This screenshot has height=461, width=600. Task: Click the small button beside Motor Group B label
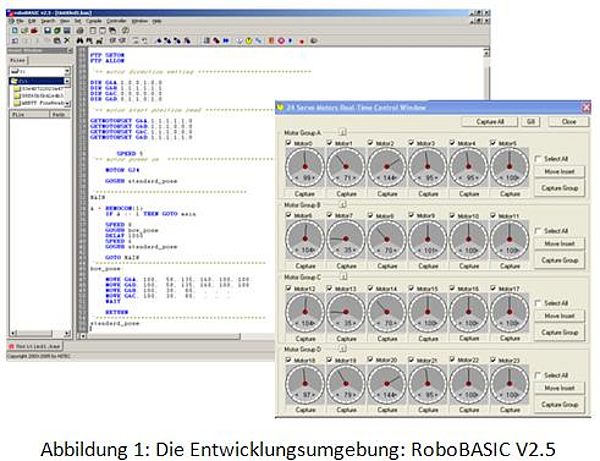coord(343,205)
